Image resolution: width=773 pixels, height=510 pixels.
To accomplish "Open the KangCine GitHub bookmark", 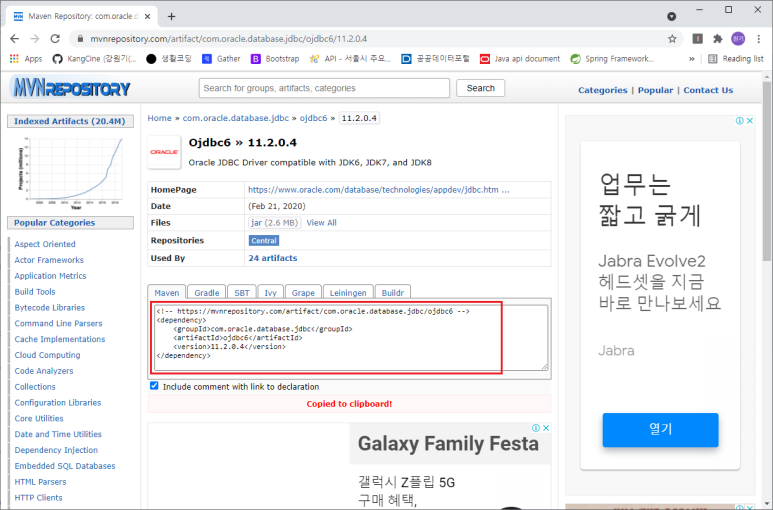I will click(x=95, y=59).
